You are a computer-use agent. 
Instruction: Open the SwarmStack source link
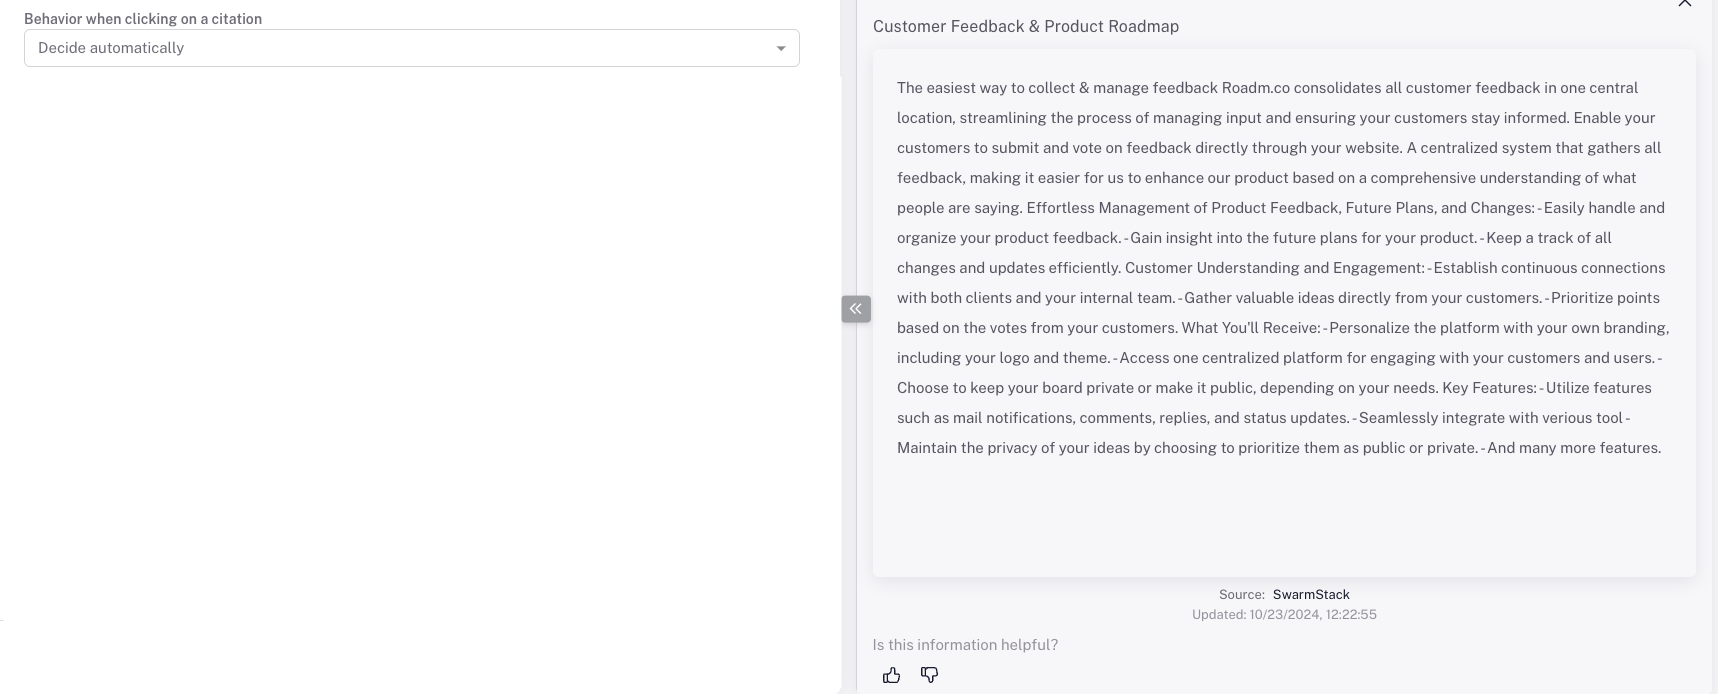pos(1310,594)
